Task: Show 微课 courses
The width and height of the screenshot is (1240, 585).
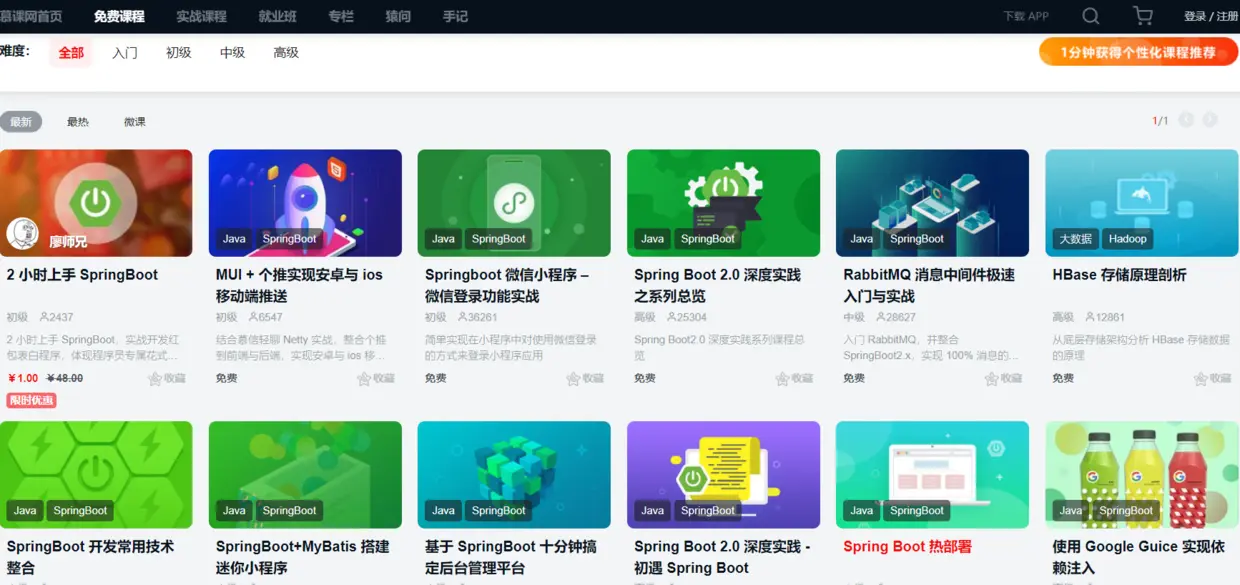Action: pos(135,122)
